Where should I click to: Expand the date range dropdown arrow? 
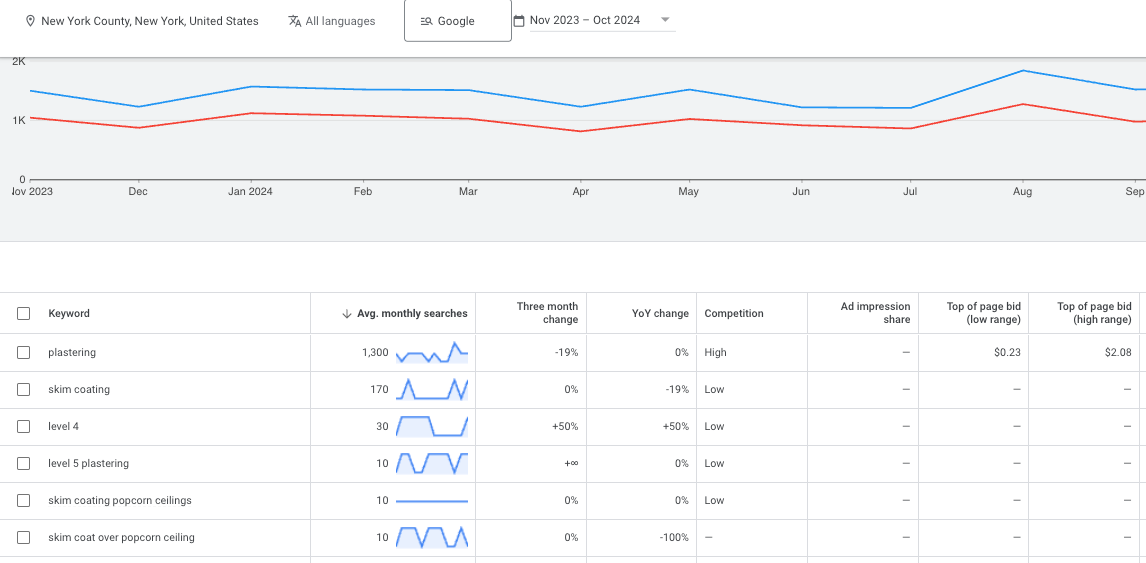tap(665, 20)
